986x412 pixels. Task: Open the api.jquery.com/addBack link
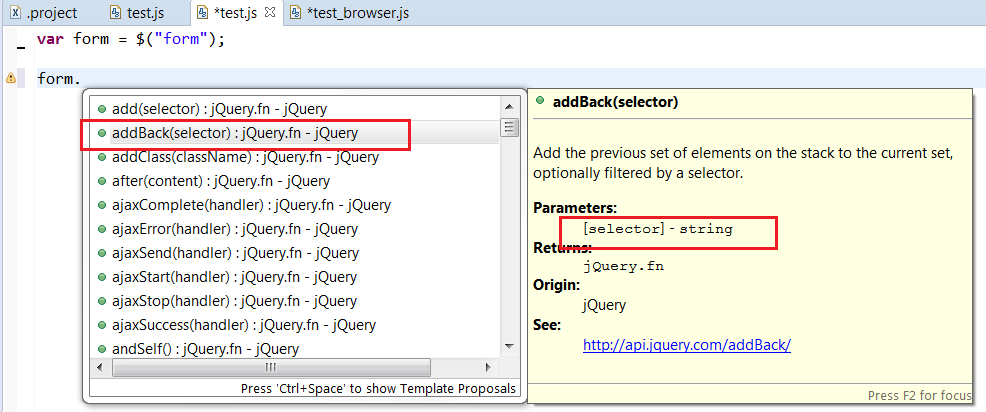(687, 344)
